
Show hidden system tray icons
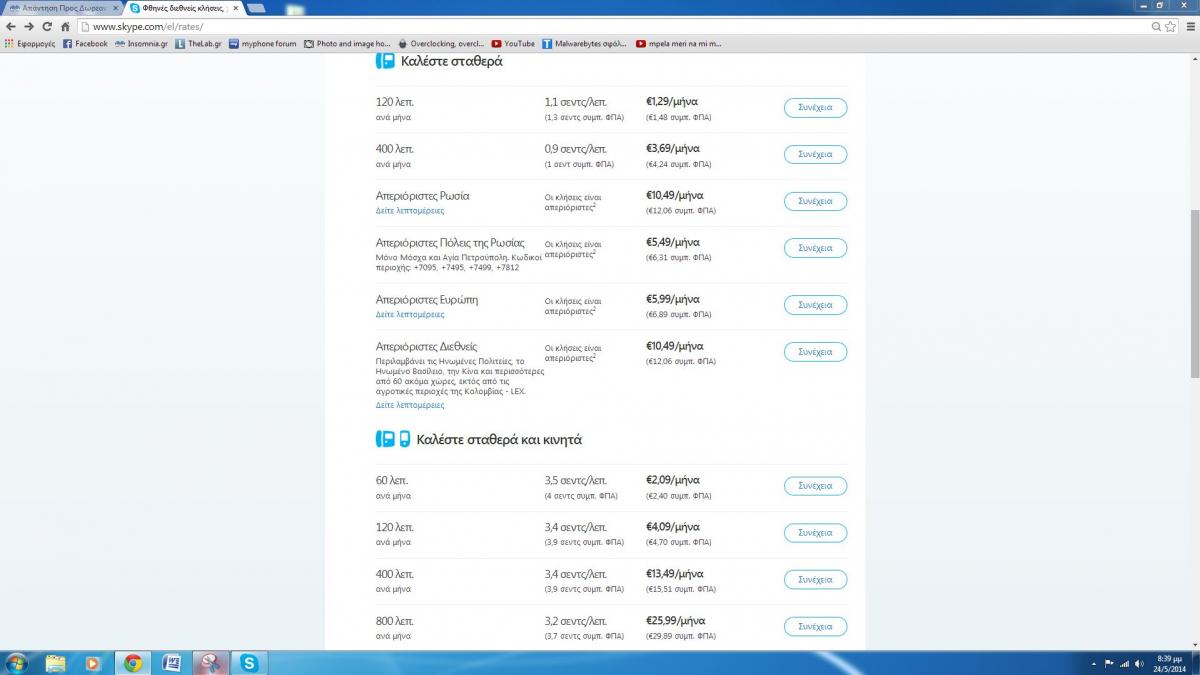pyautogui.click(x=1092, y=663)
